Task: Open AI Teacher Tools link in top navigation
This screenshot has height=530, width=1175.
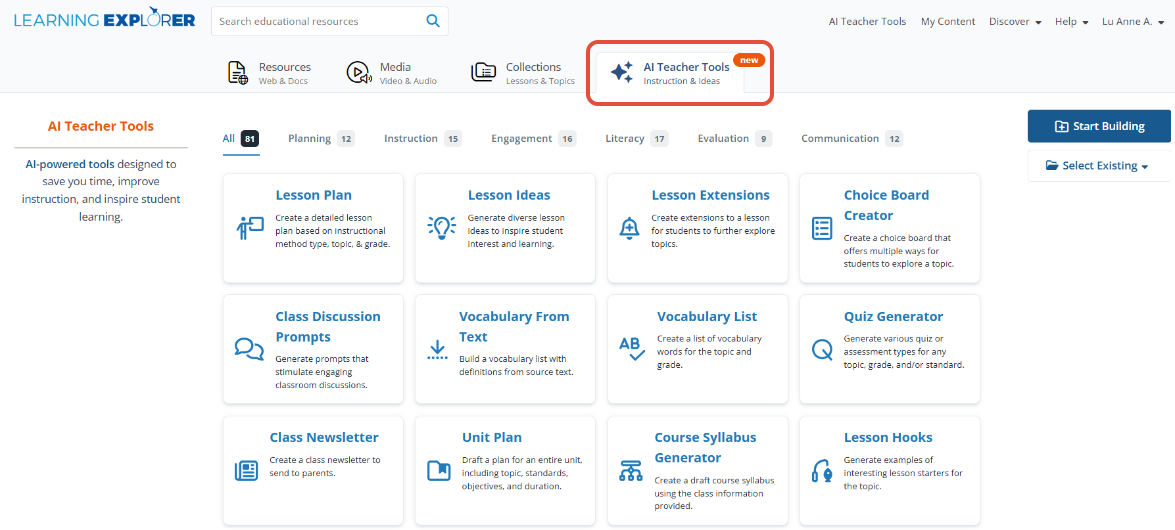Action: (x=867, y=22)
